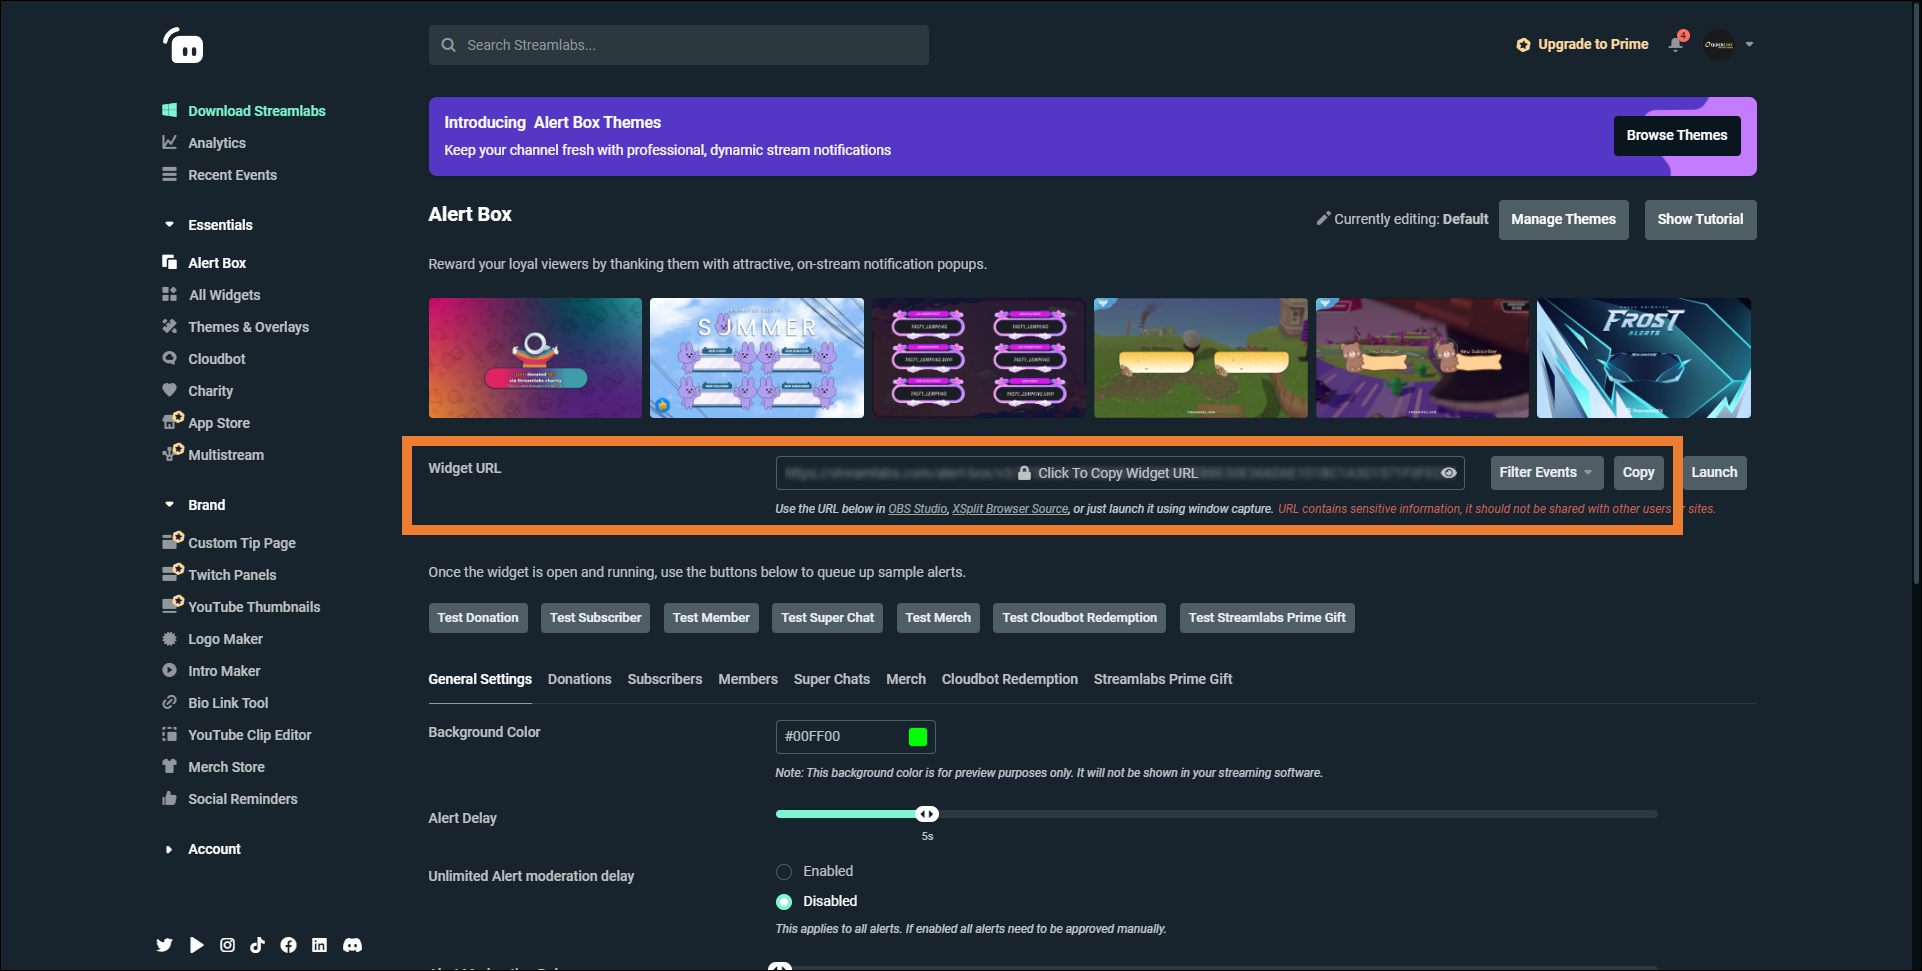Select the Summer alert theme thumbnail
Viewport: 1922px width, 971px height.
coord(757,358)
